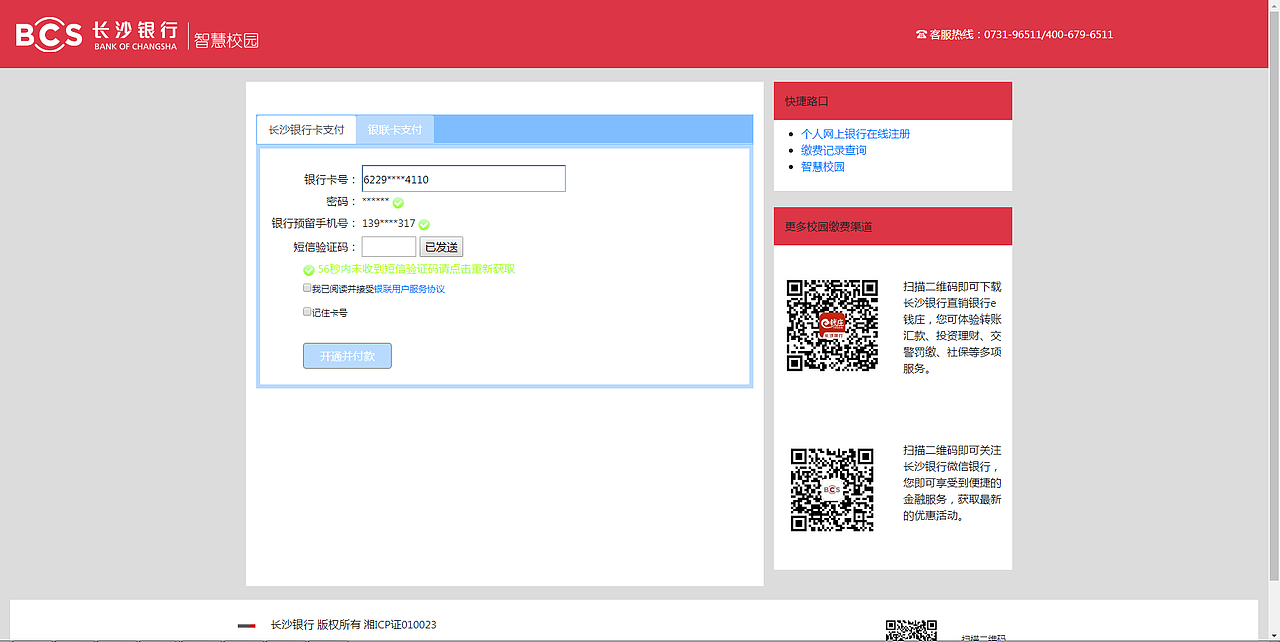Click the 客服热线 phone icon
1280x642 pixels.
tap(921, 34)
